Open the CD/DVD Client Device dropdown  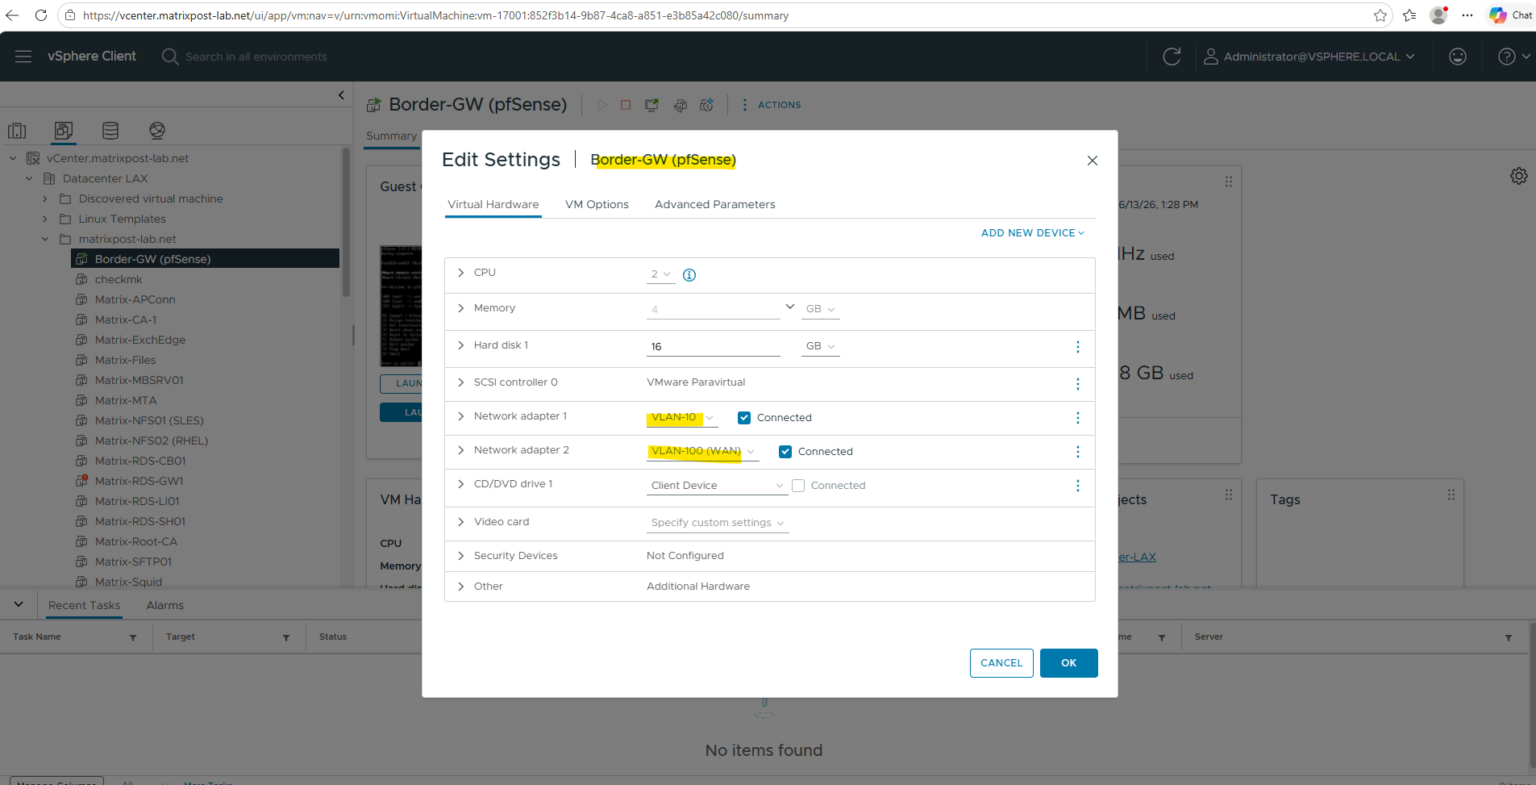click(718, 486)
